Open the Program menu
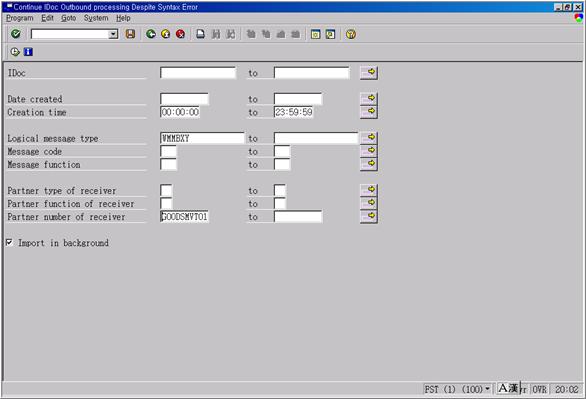This screenshot has height=399, width=586. click(20, 18)
